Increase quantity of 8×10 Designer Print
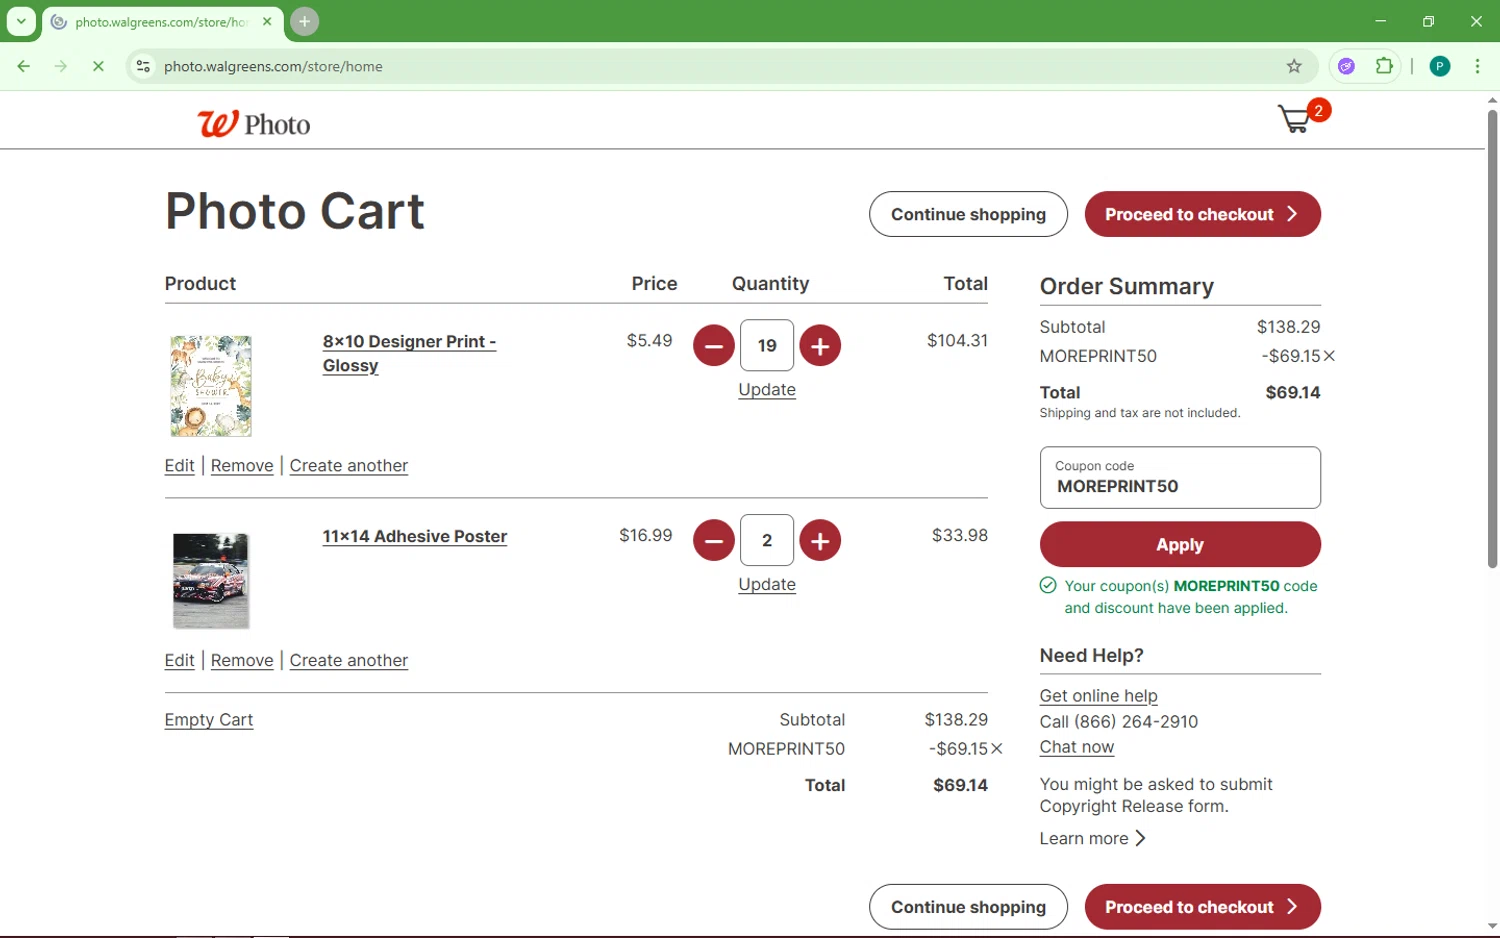Viewport: 1500px width, 938px height. point(820,346)
